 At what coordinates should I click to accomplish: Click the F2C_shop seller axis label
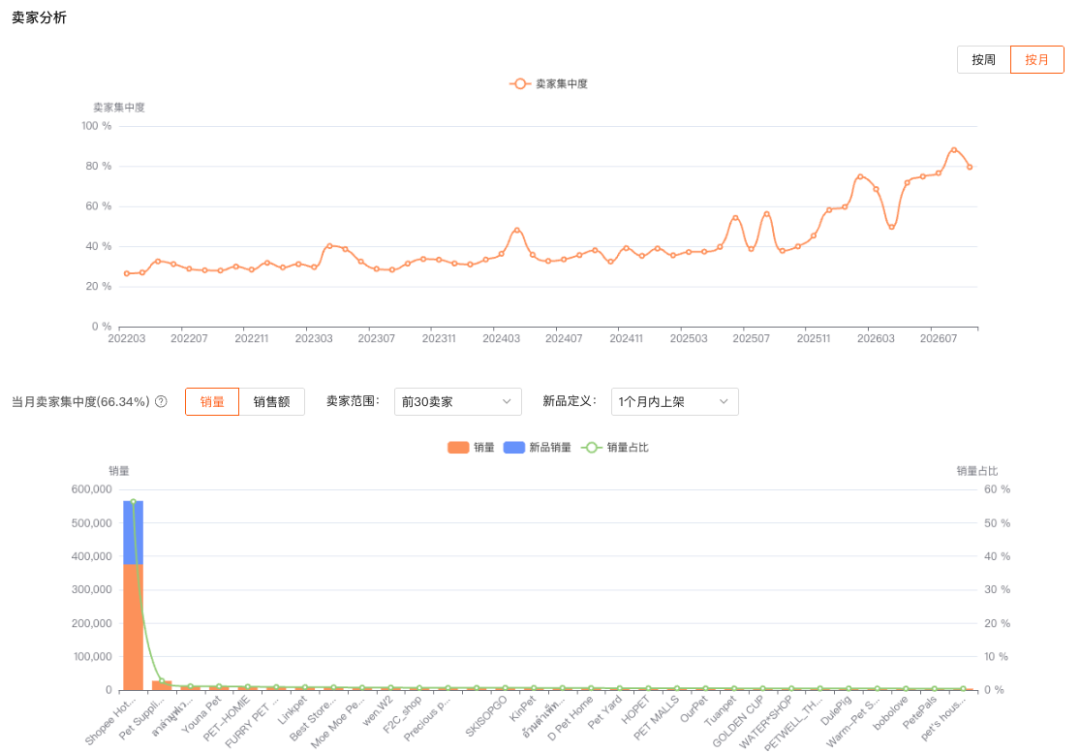(x=402, y=715)
